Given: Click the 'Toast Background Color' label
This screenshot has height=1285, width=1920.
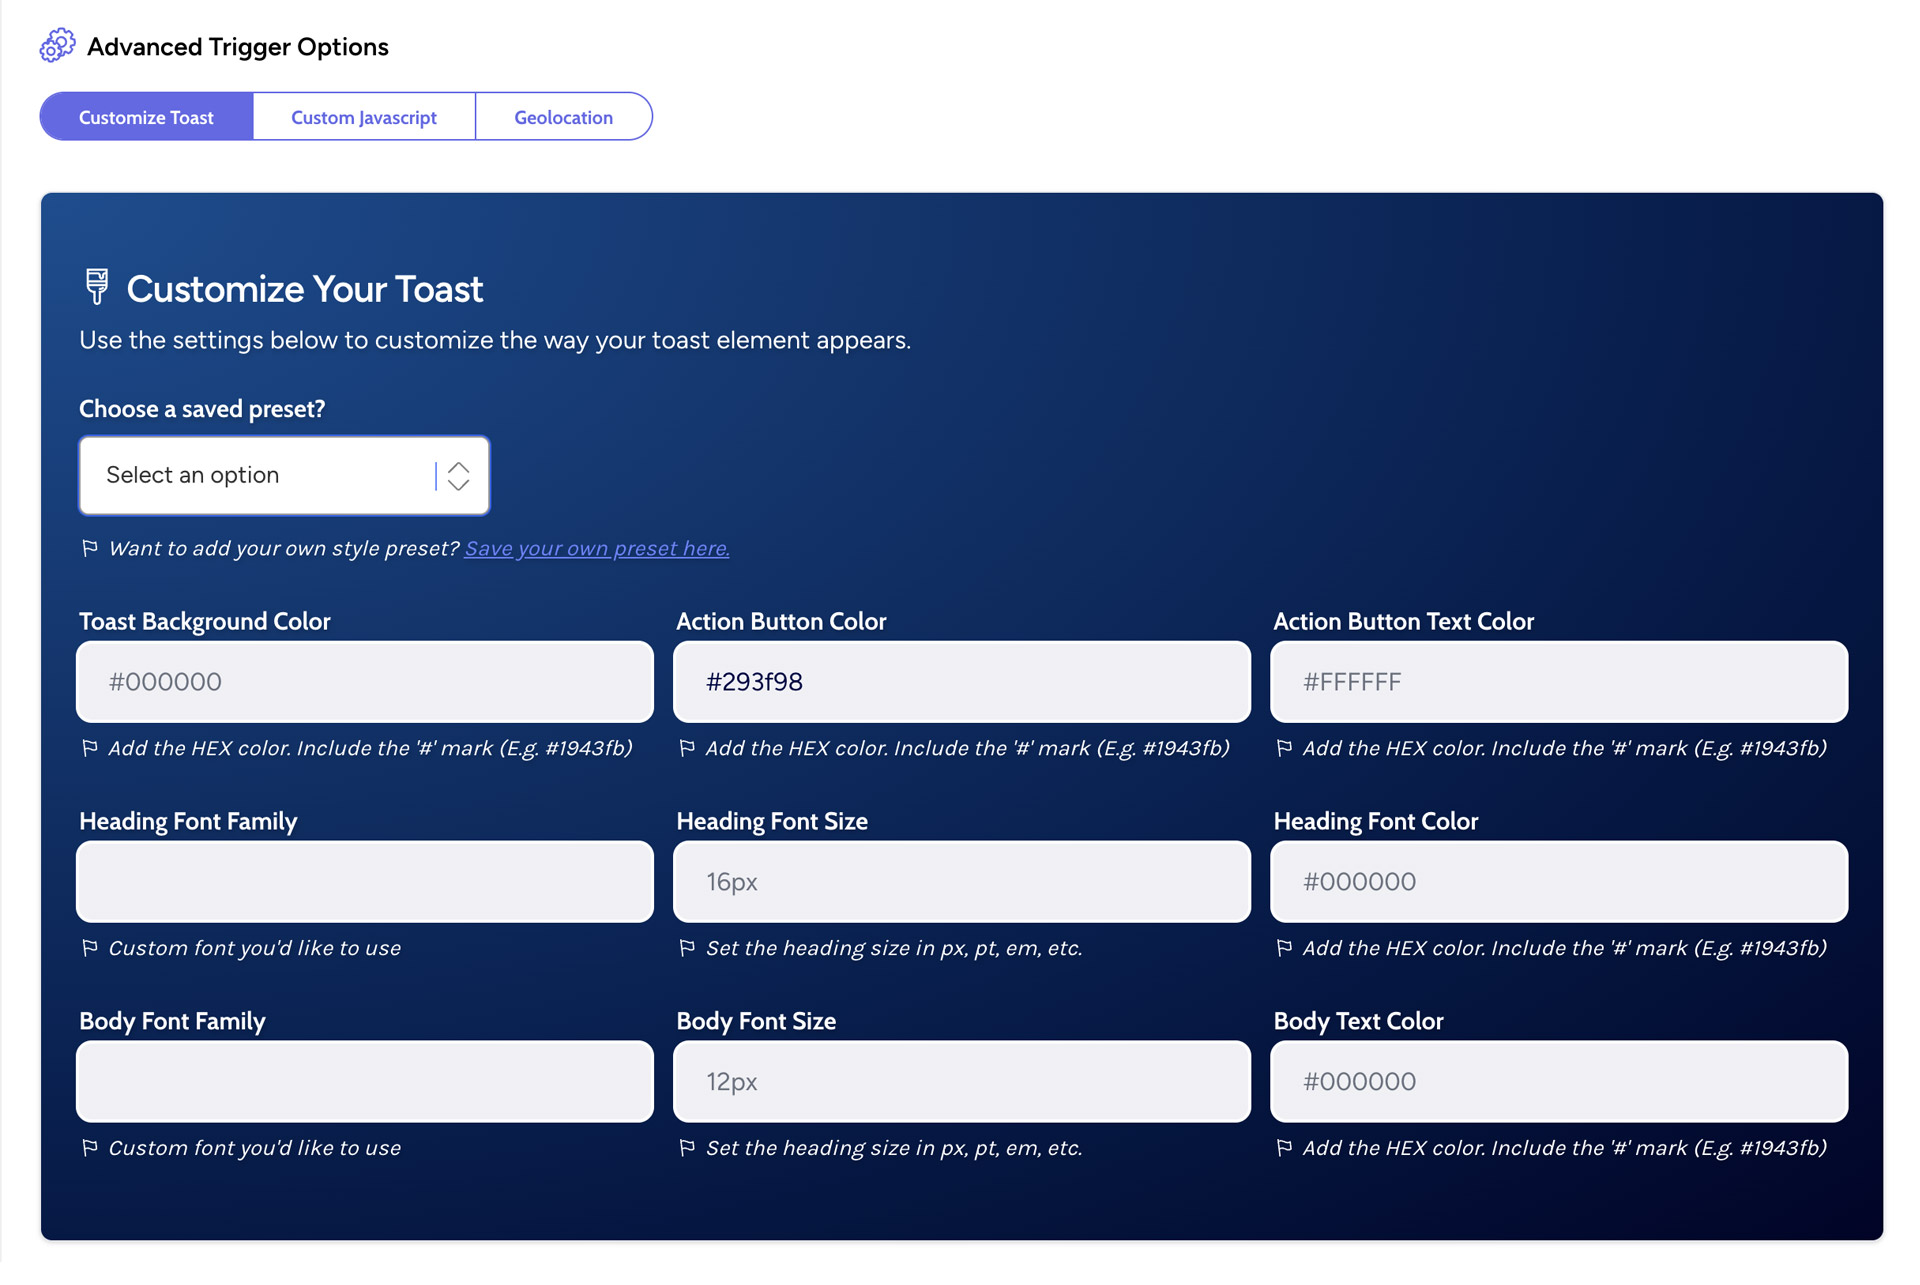Looking at the screenshot, I should 205,622.
